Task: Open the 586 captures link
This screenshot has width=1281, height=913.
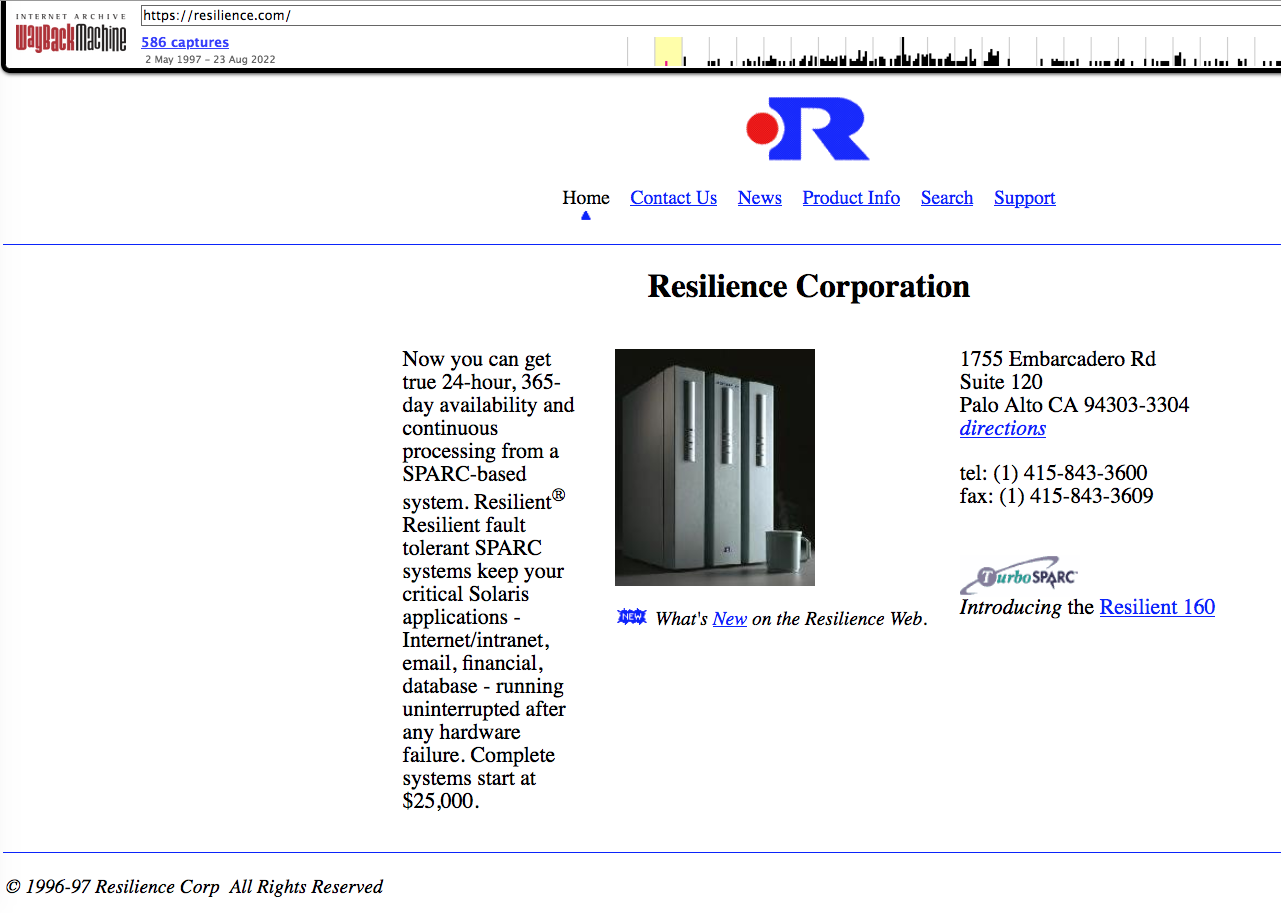Action: [x=185, y=42]
